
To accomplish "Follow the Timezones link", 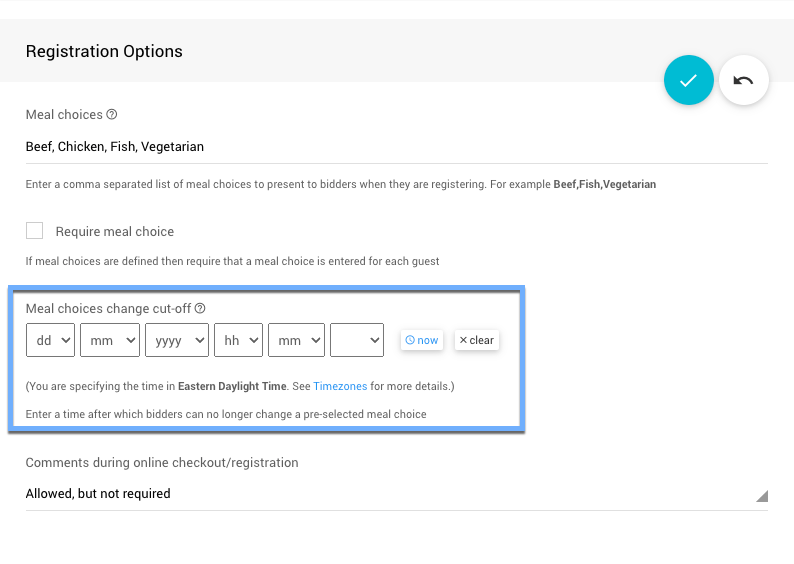I will tap(340, 386).
